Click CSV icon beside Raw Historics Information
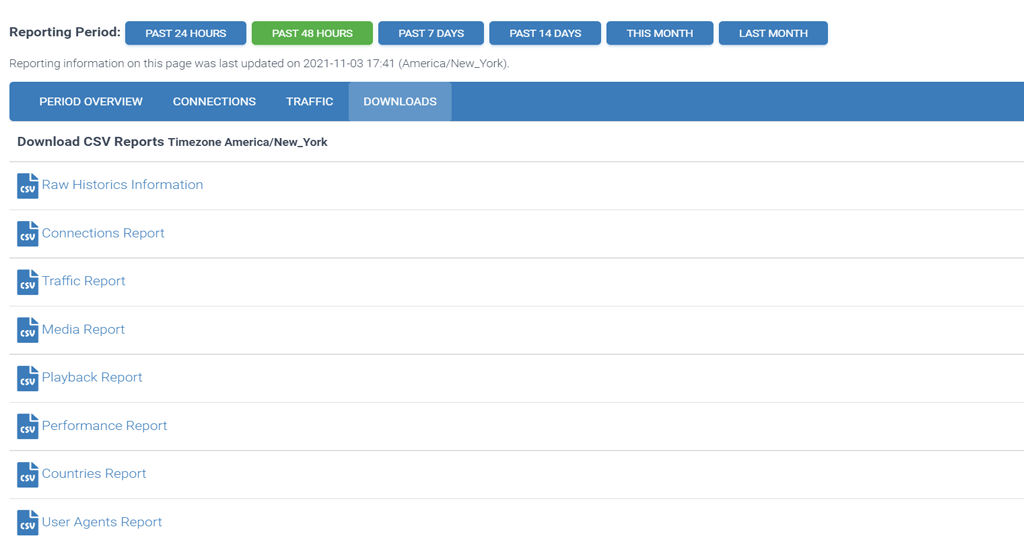 point(27,186)
